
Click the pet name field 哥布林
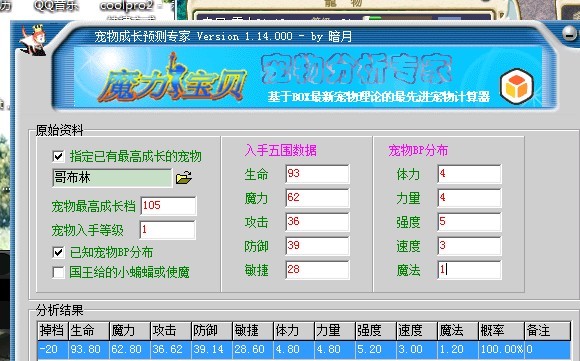[x=112, y=178]
